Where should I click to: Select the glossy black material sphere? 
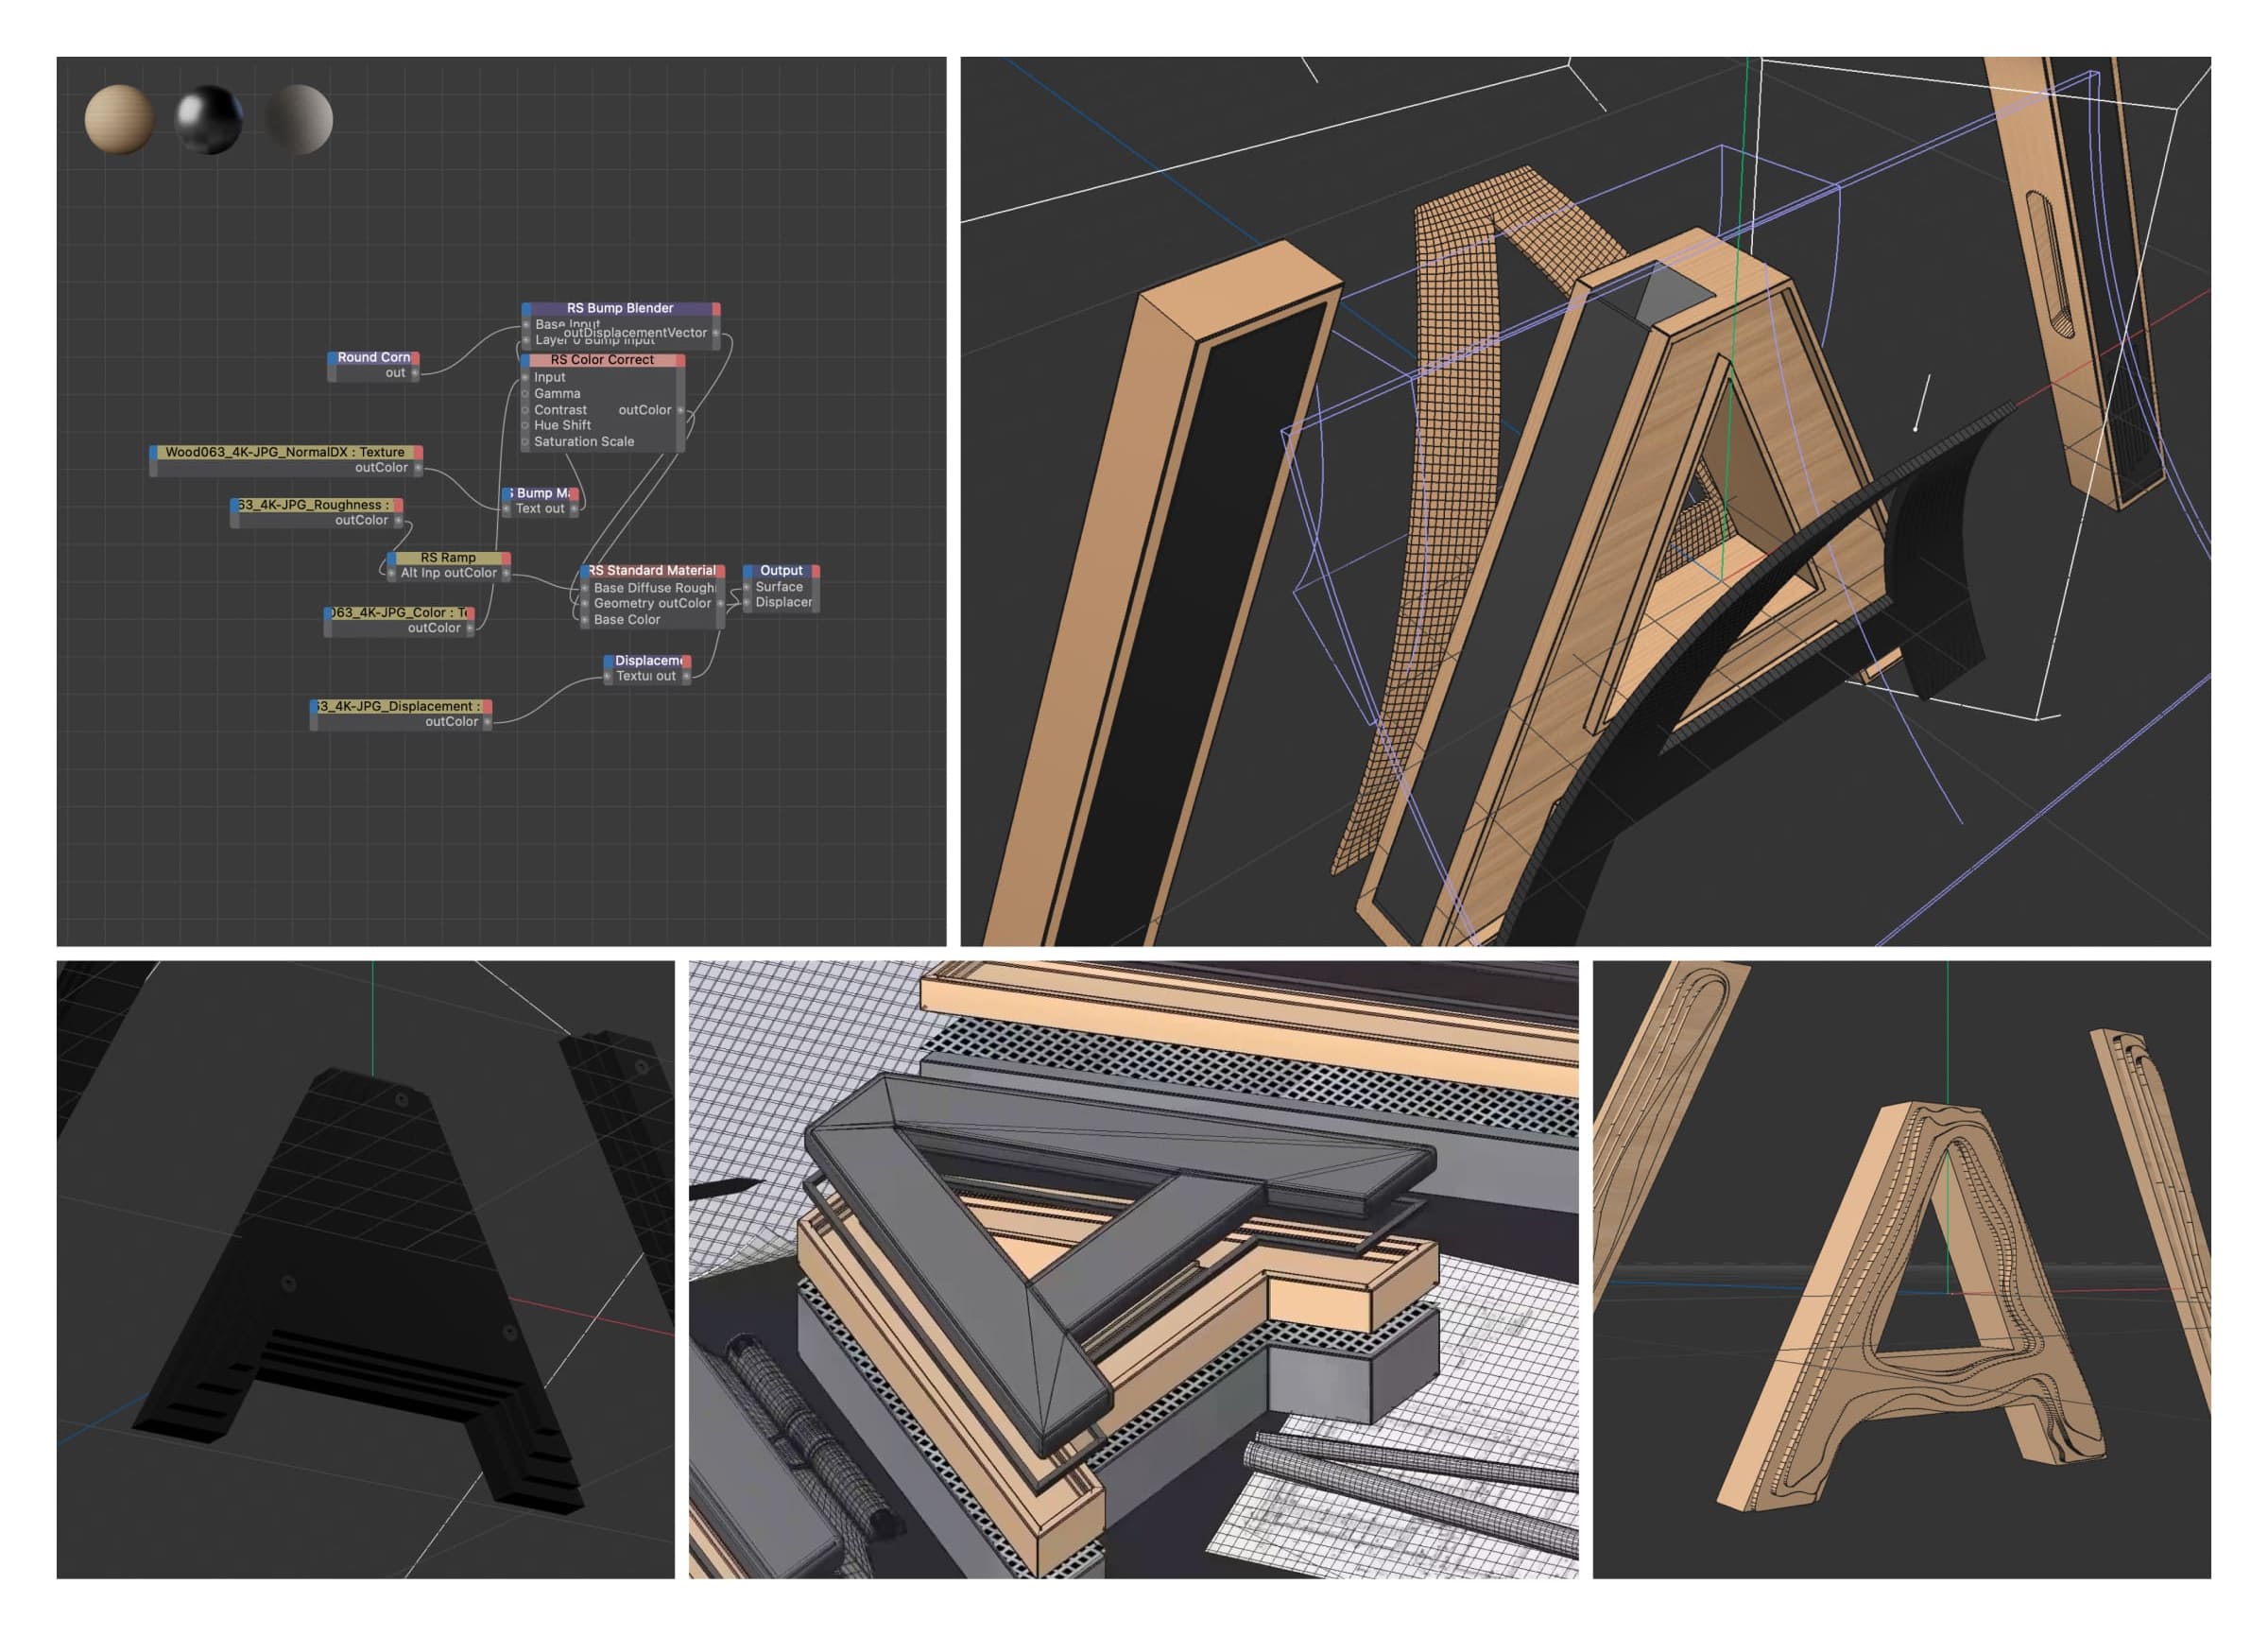coord(208,119)
